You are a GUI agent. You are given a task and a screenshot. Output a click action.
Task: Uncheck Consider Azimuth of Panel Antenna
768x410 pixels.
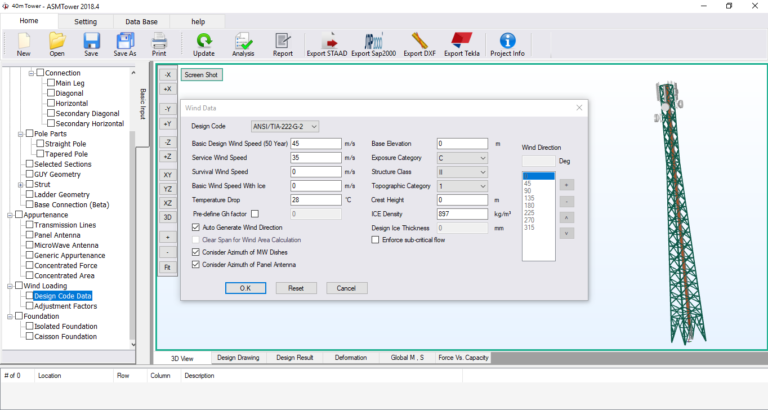click(196, 265)
